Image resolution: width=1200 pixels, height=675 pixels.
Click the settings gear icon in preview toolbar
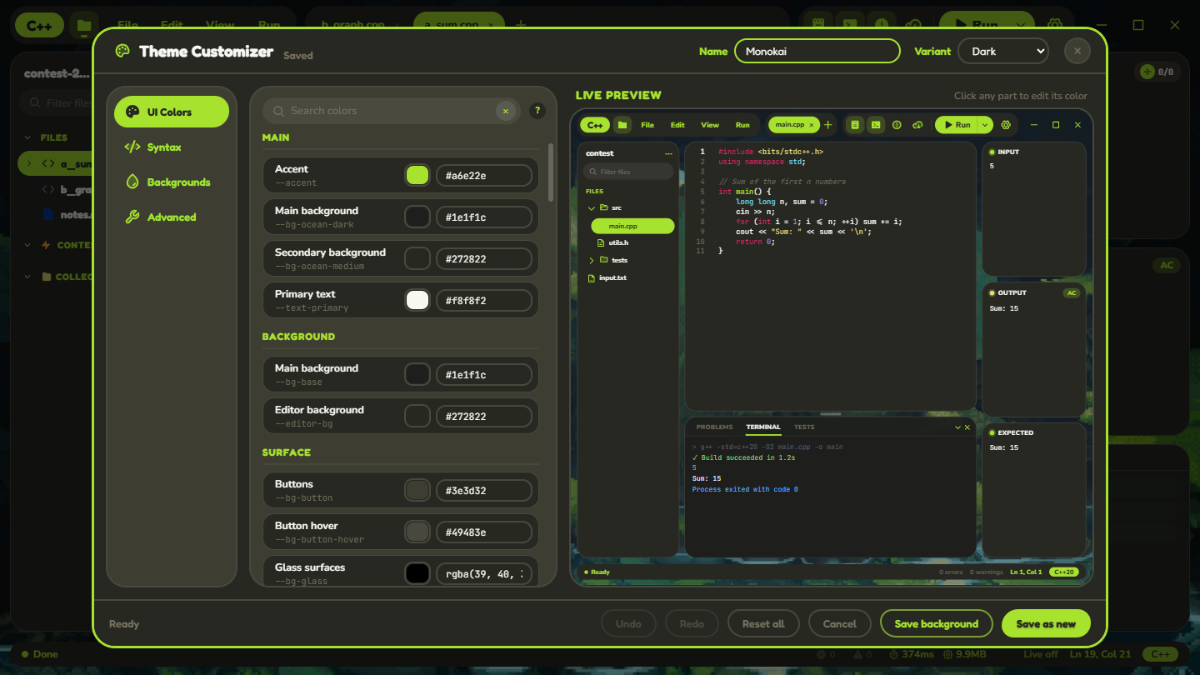pyautogui.click(x=1006, y=125)
